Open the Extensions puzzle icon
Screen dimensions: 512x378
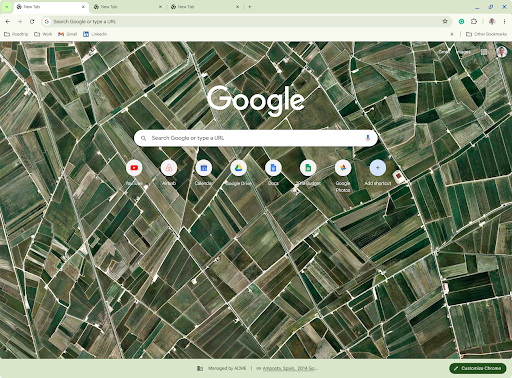pos(474,21)
